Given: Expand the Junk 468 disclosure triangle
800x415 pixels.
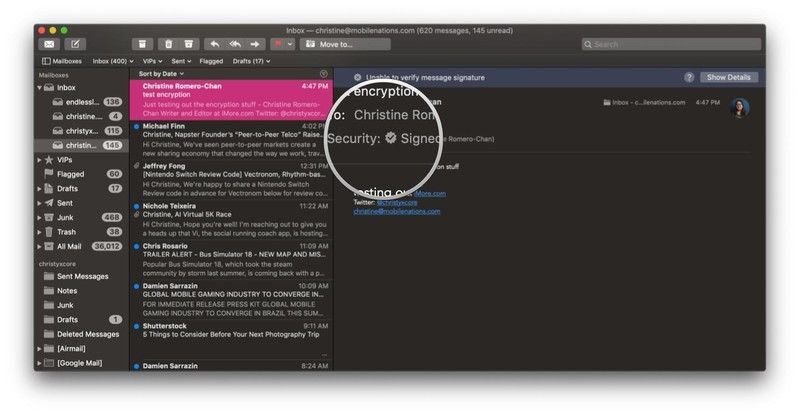Looking at the screenshot, I should pyautogui.click(x=39, y=217).
